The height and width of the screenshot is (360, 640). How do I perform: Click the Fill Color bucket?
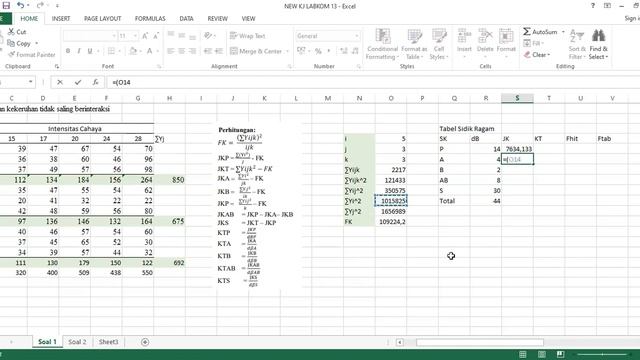pos(133,51)
